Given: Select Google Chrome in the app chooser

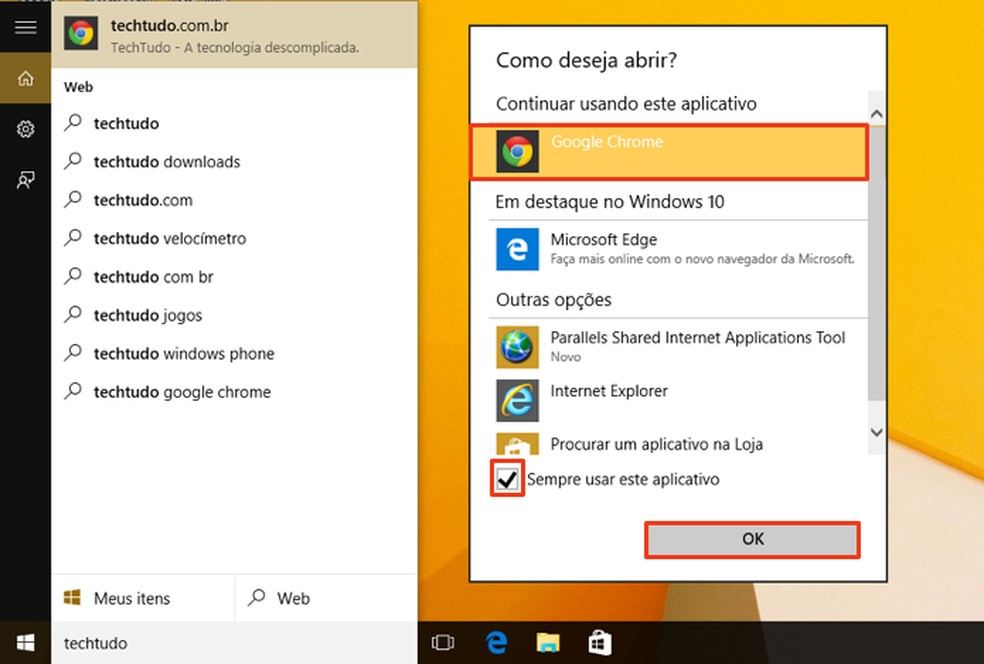Looking at the screenshot, I should (x=668, y=152).
